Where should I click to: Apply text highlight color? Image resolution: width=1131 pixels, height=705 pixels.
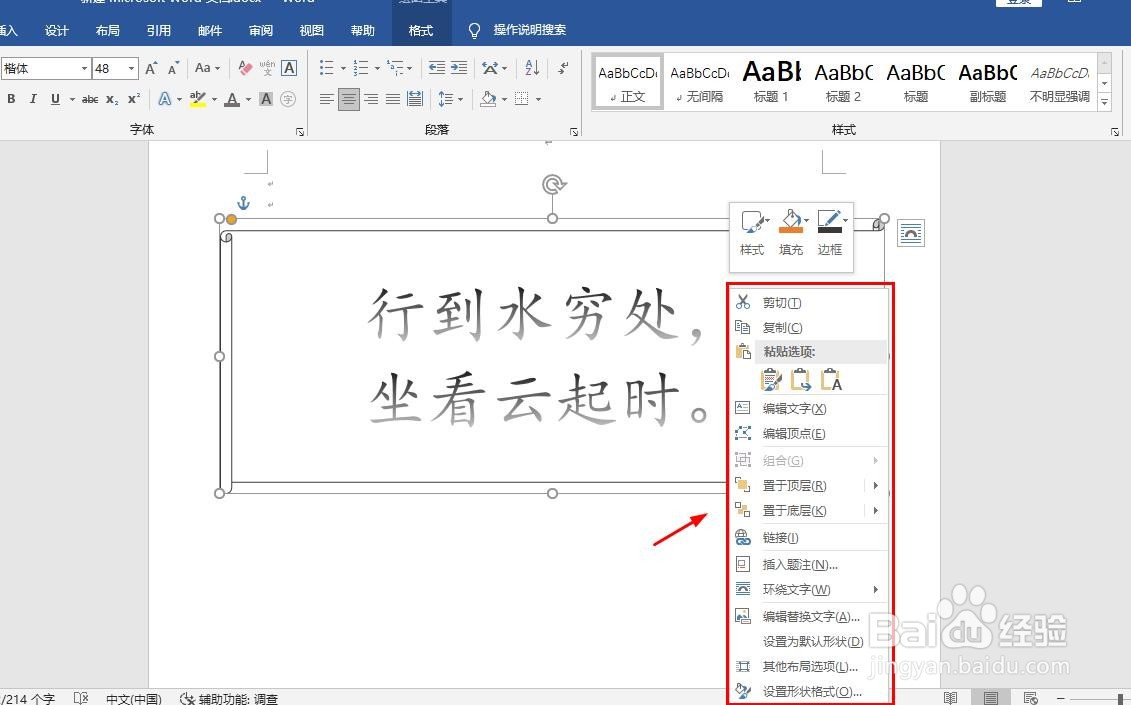click(197, 99)
